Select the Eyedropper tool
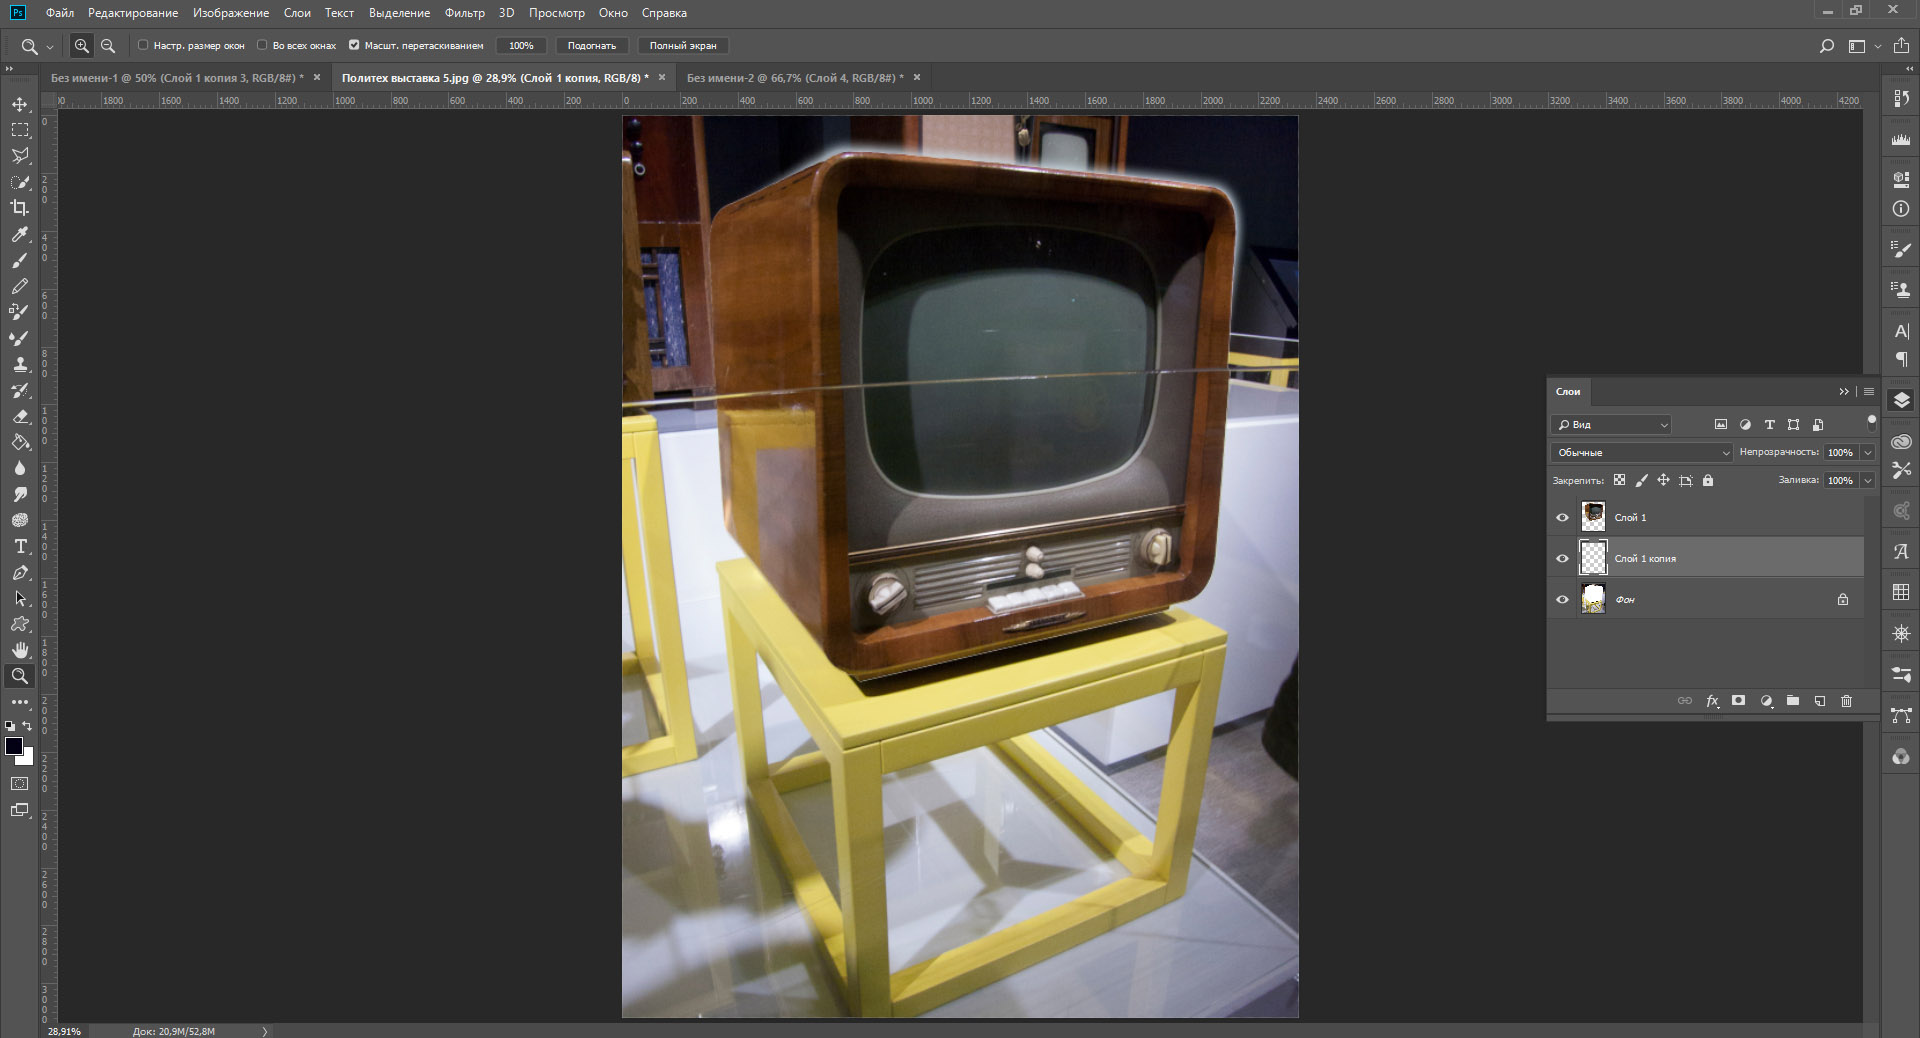Viewport: 1920px width, 1038px height. click(20, 234)
